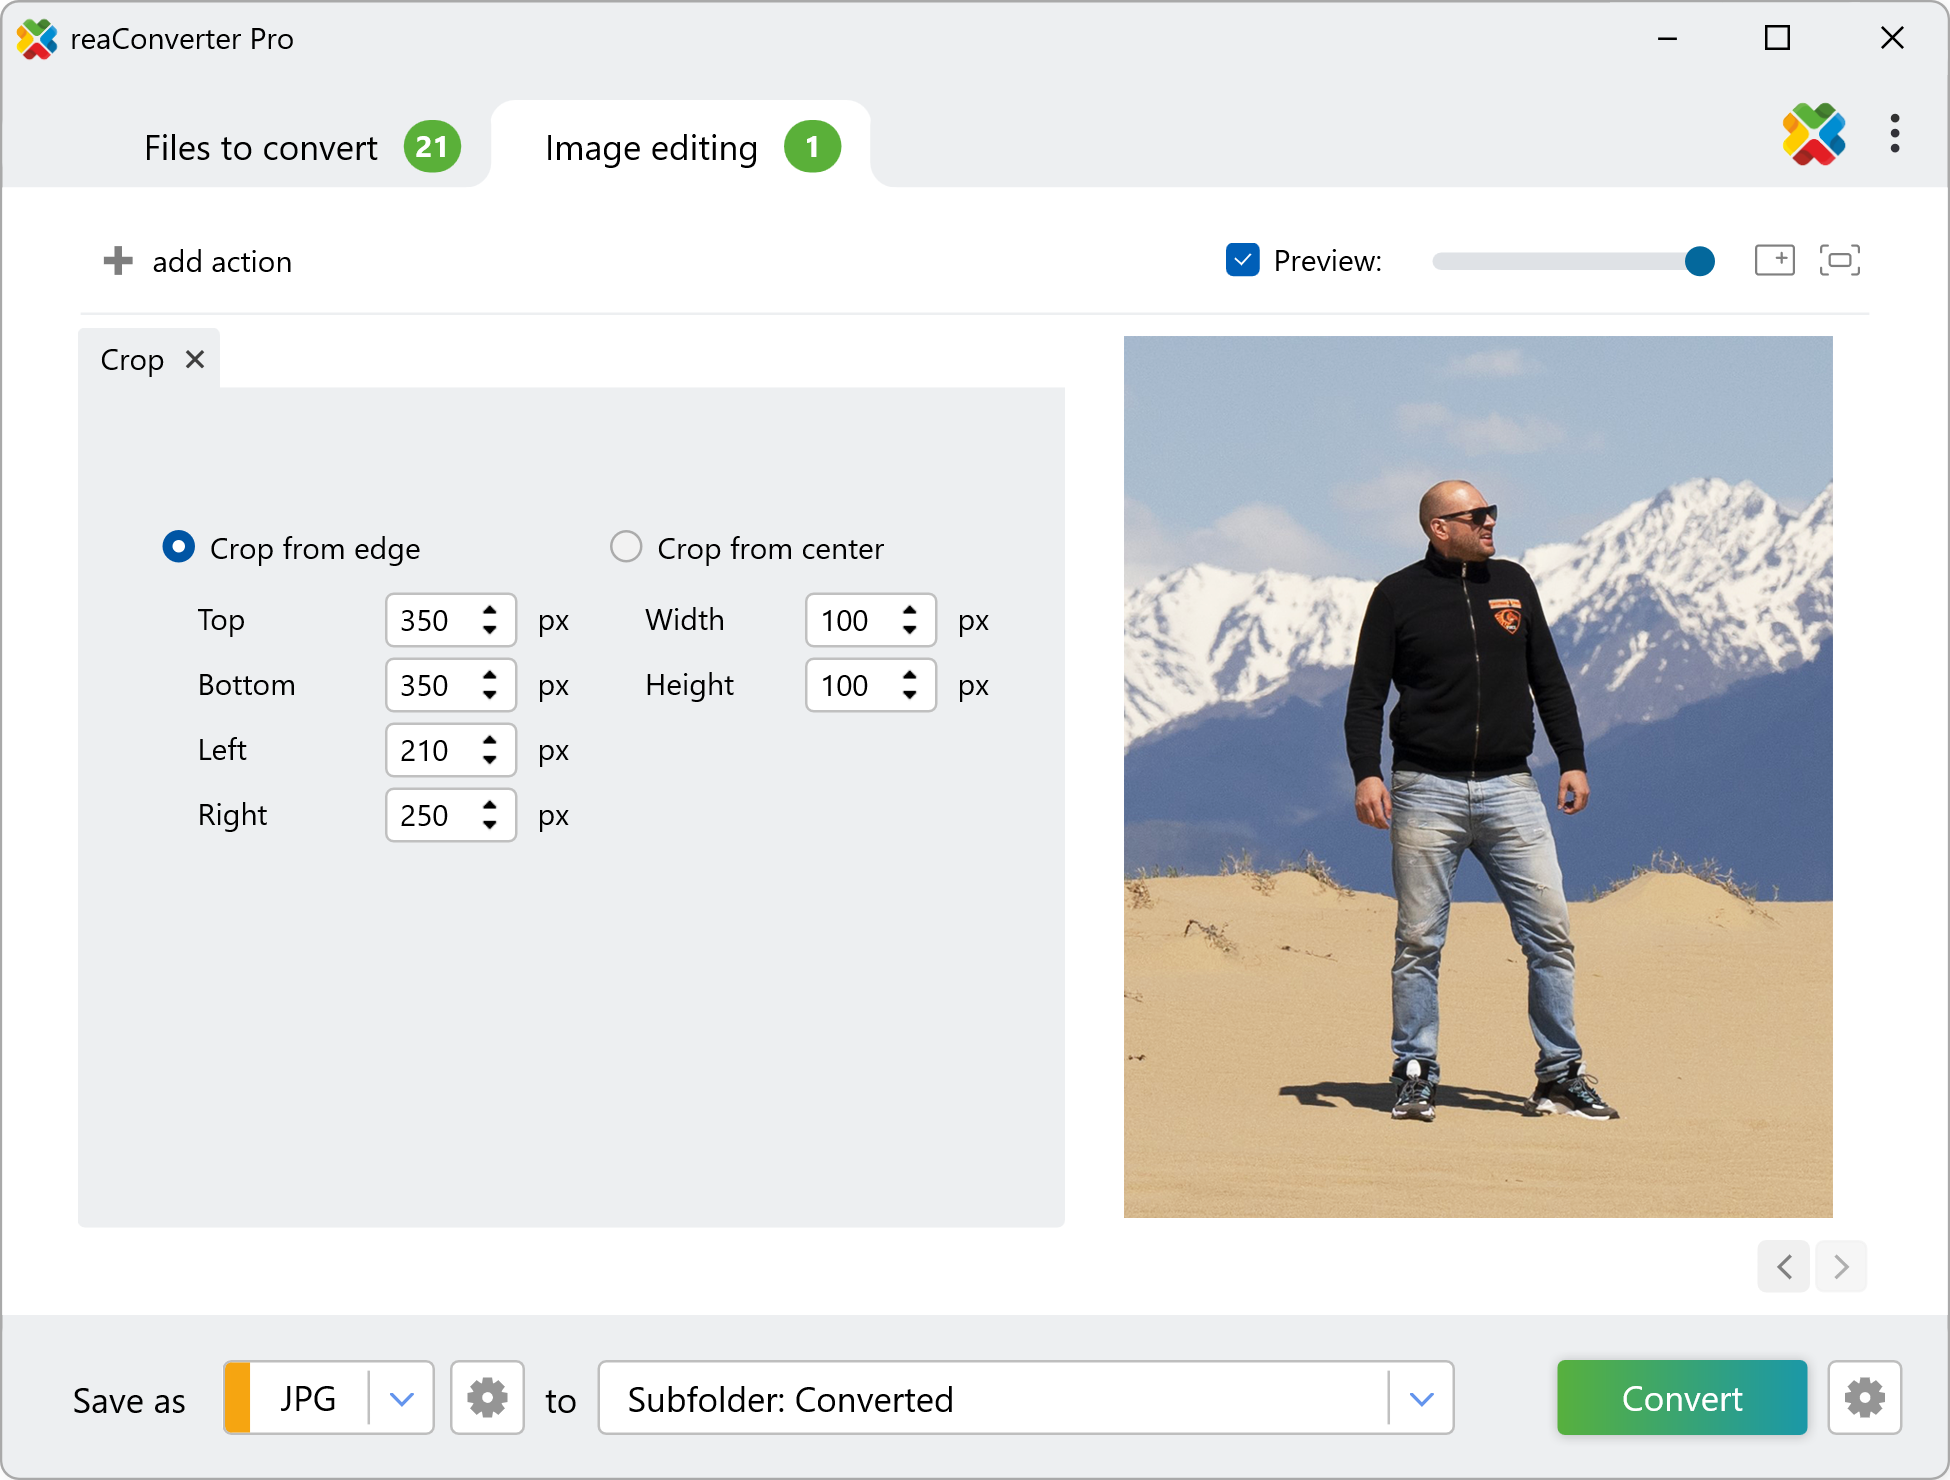The height and width of the screenshot is (1480, 1950).
Task: Disable the Preview checkbox
Action: coord(1242,260)
